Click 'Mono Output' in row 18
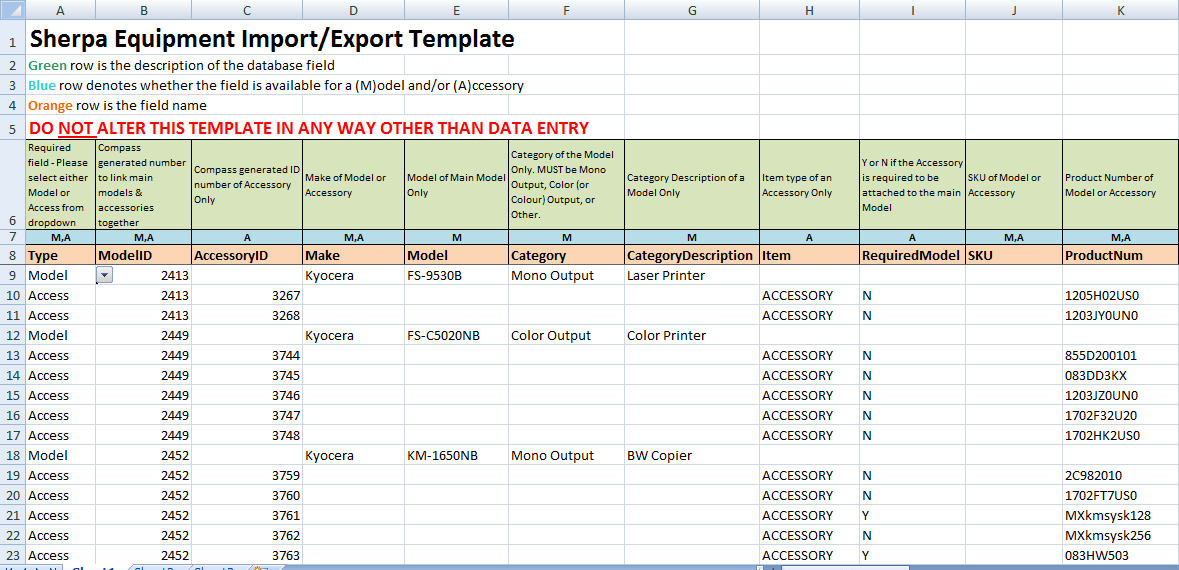The height and width of the screenshot is (570, 1179). (x=566, y=456)
